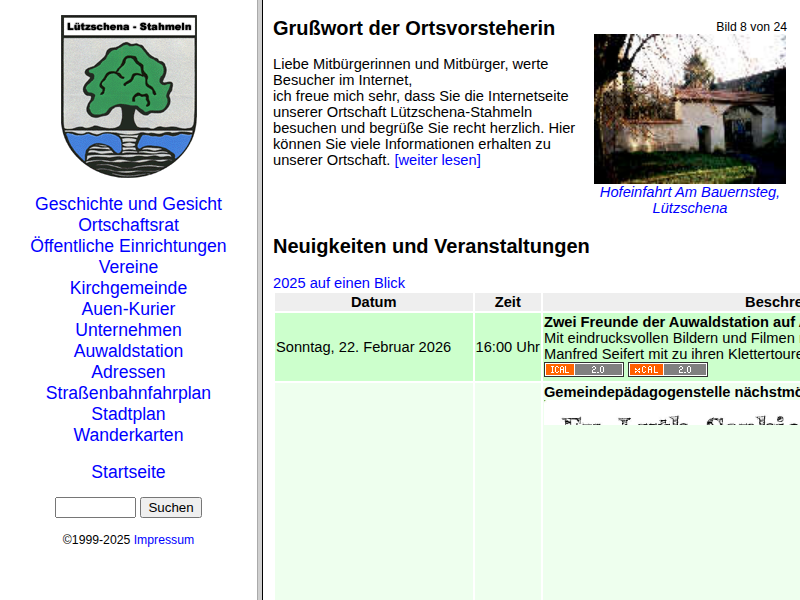This screenshot has width=800, height=600.
Task: Open Auen-Kurier in the sidebar
Action: pyautogui.click(x=128, y=309)
